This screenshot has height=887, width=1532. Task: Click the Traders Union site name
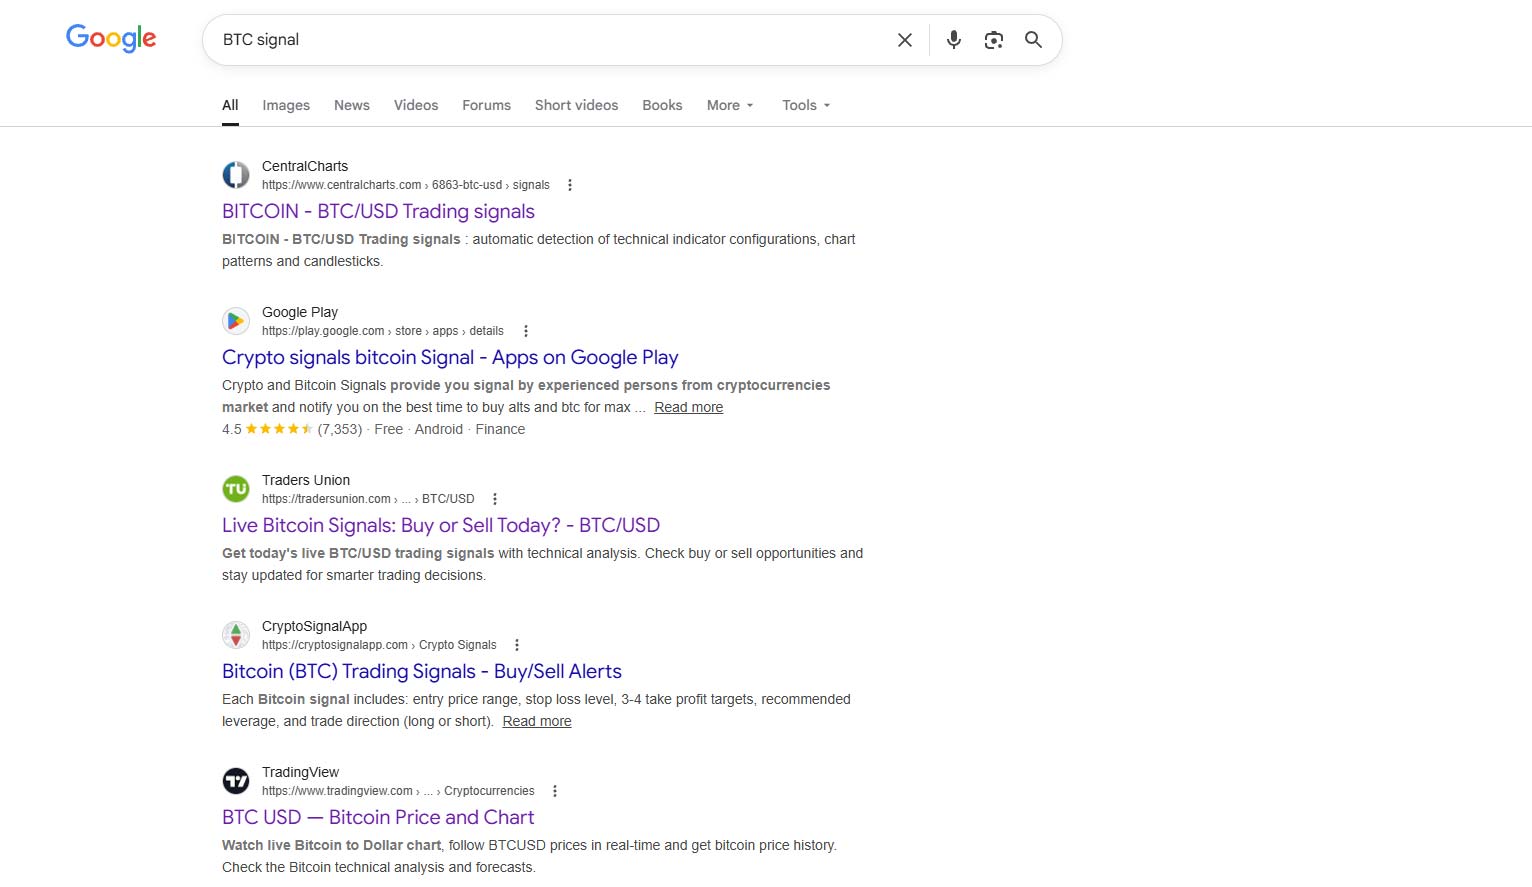tap(306, 480)
